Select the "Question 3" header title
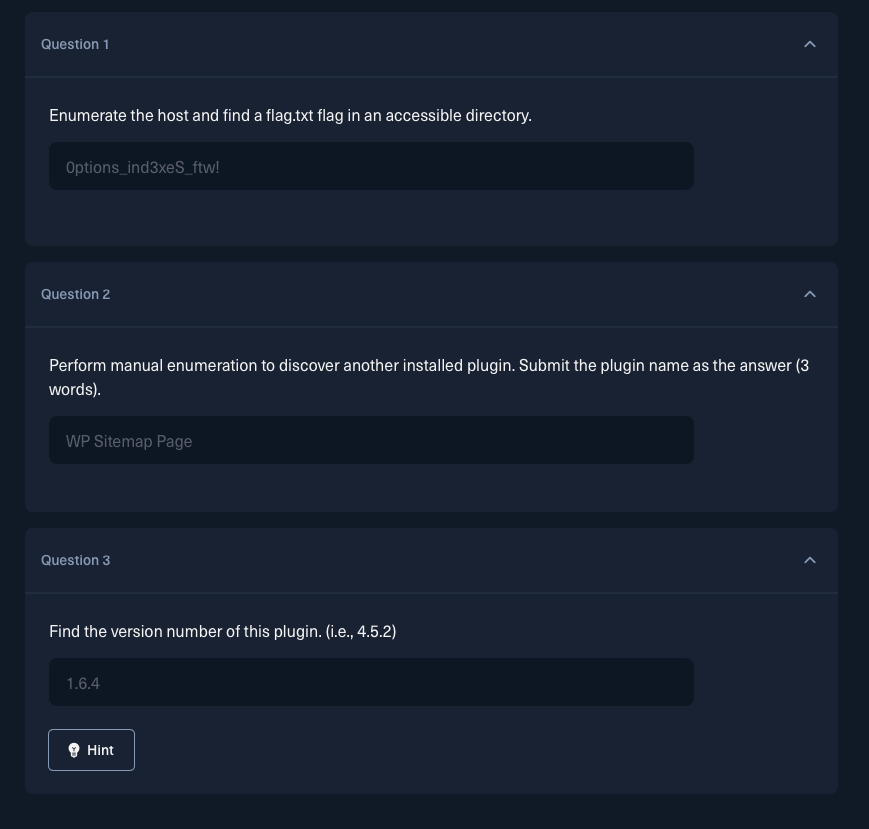The image size is (869, 829). 75,560
